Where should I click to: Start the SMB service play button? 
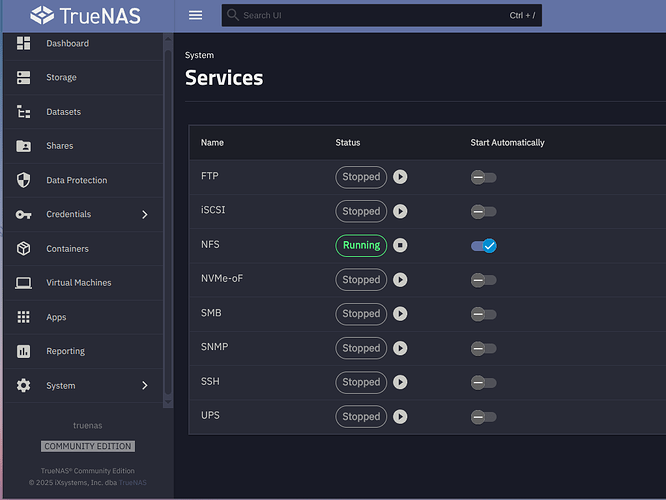(x=400, y=314)
